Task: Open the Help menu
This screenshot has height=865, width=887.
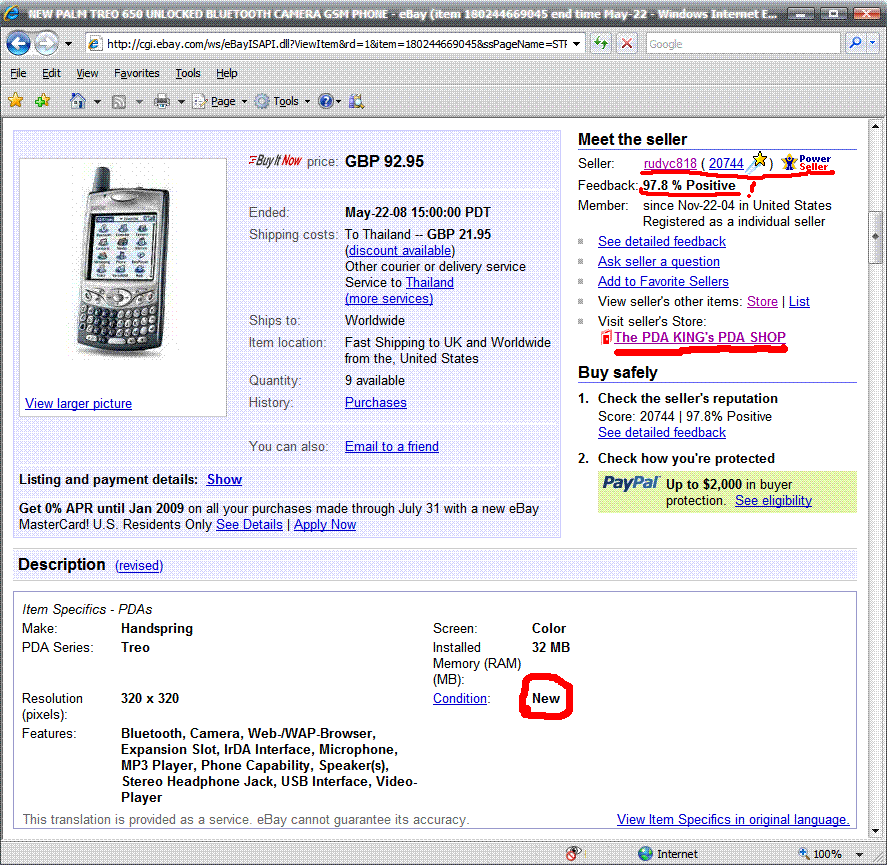Action: [227, 73]
